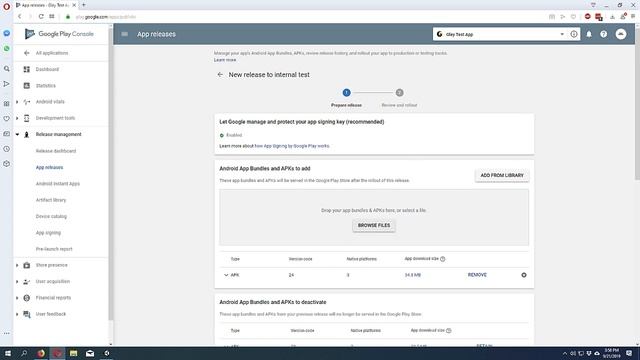Open the help question mark icon
This screenshot has width=640, height=360.
(604, 34)
